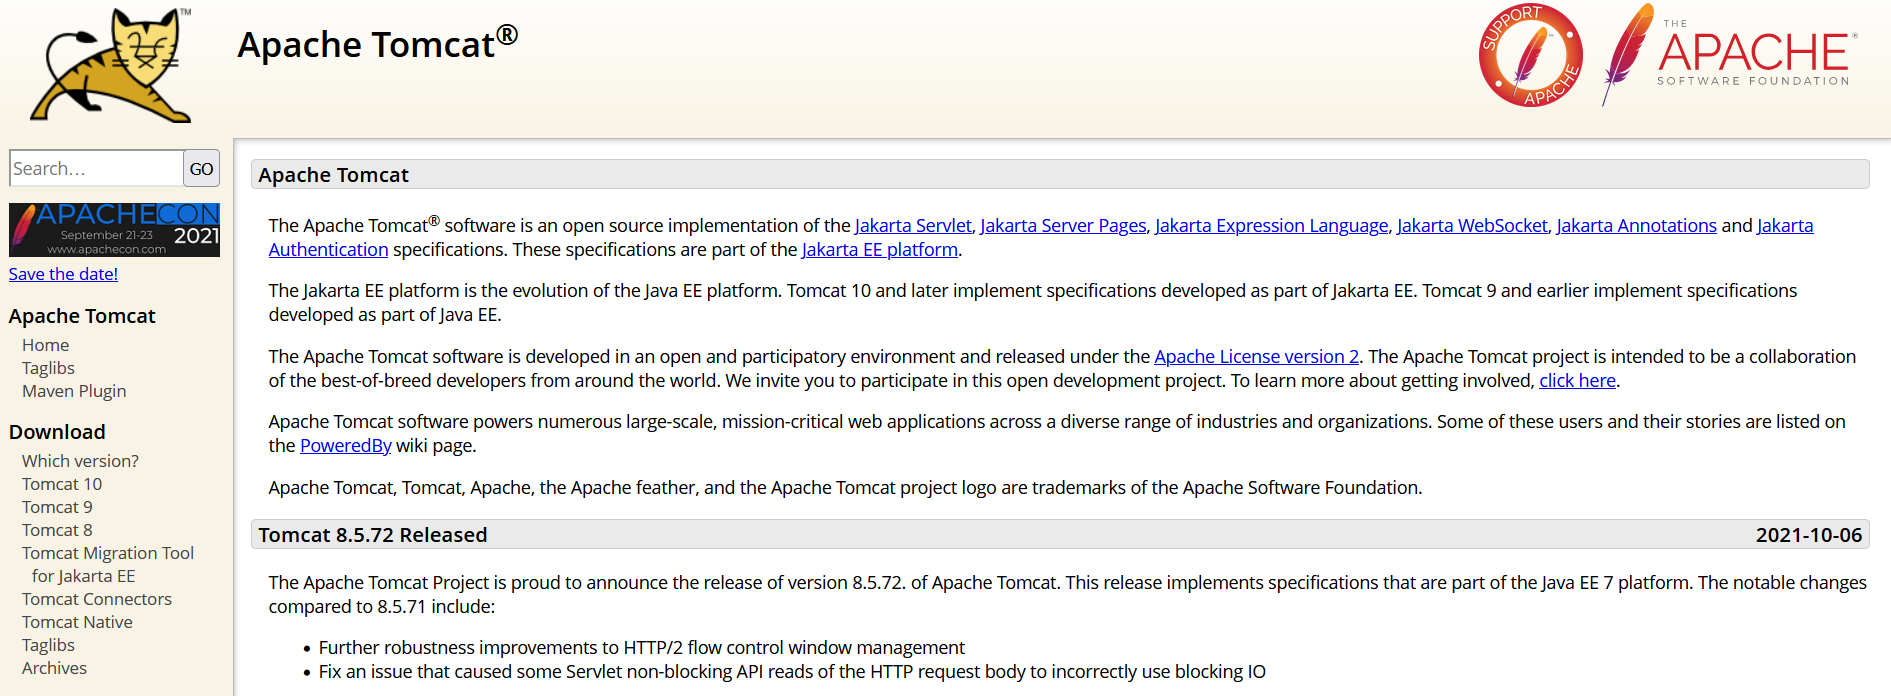
Task: Click the Support Apache feather badge
Action: click(x=1530, y=56)
